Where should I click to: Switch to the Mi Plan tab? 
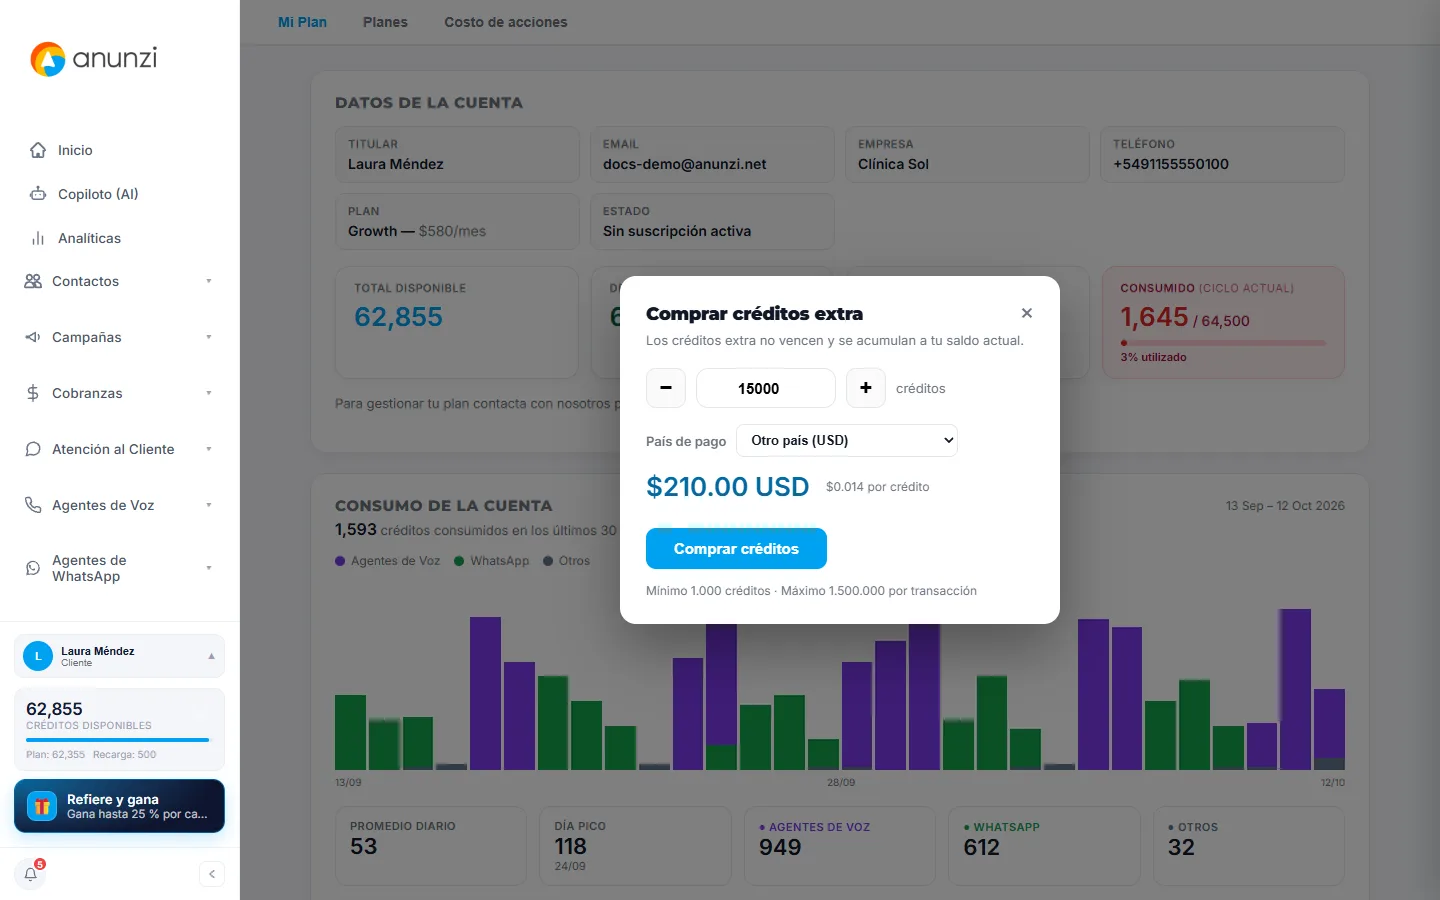tap(302, 22)
